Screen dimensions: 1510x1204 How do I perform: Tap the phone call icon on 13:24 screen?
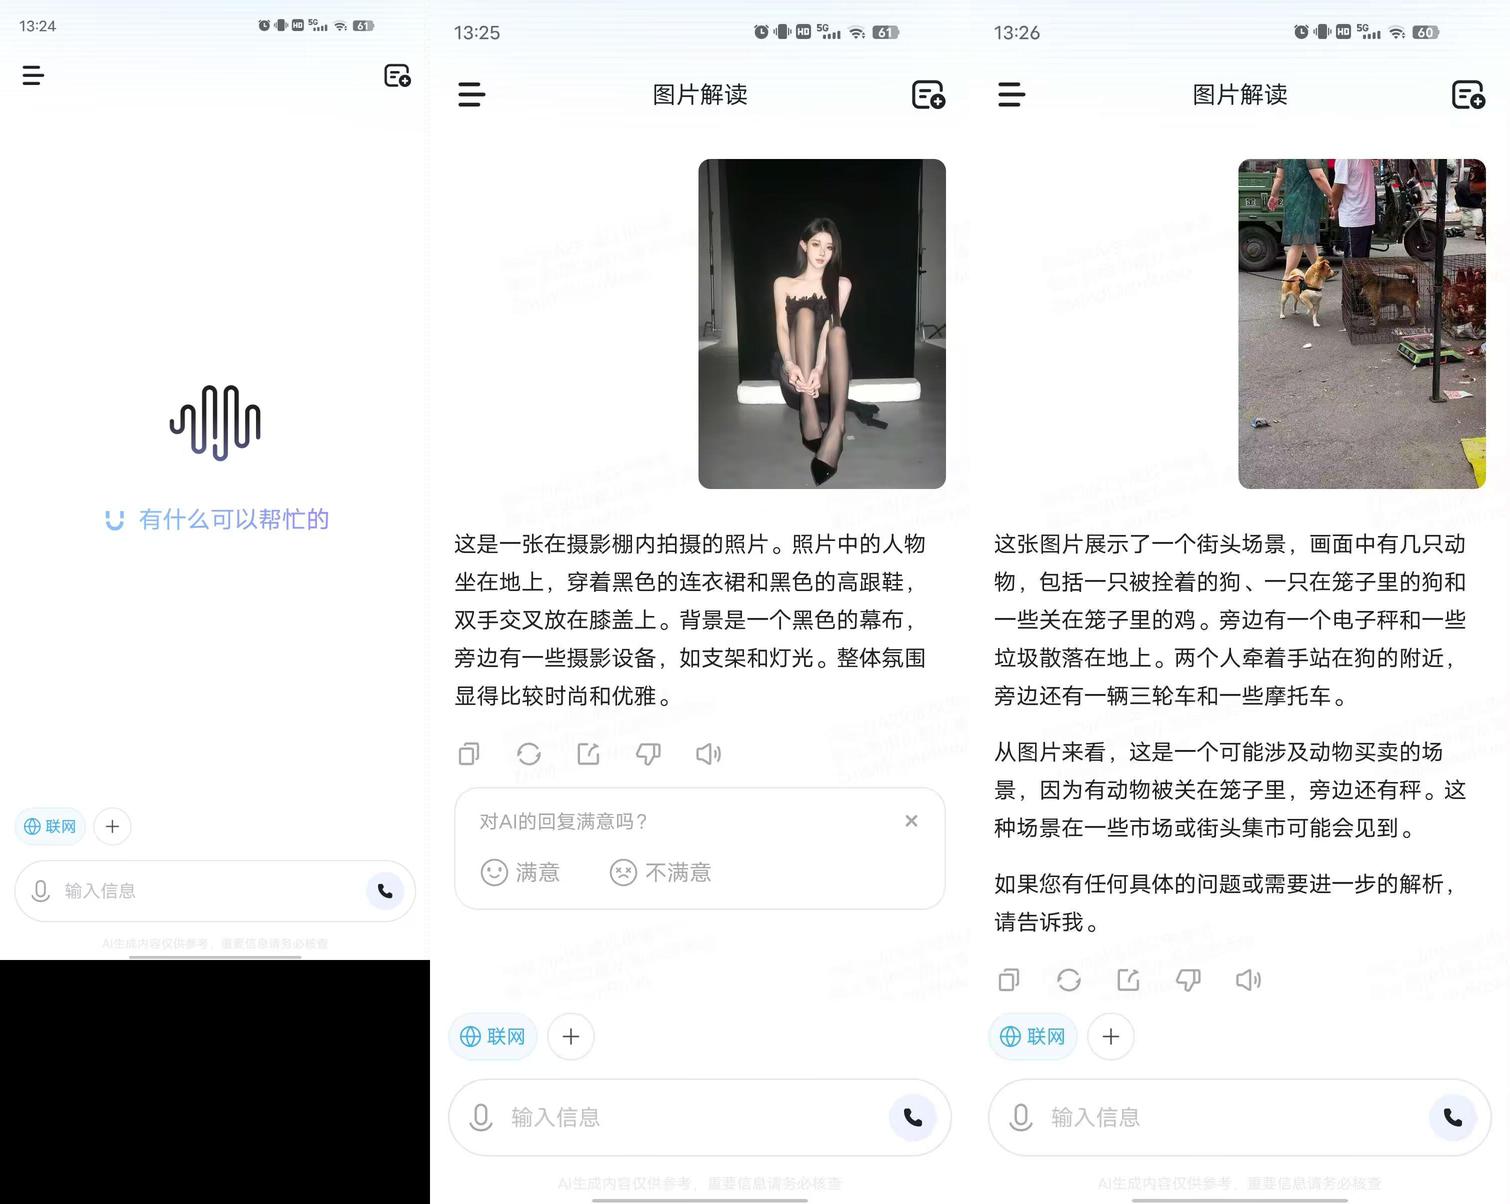click(x=385, y=891)
